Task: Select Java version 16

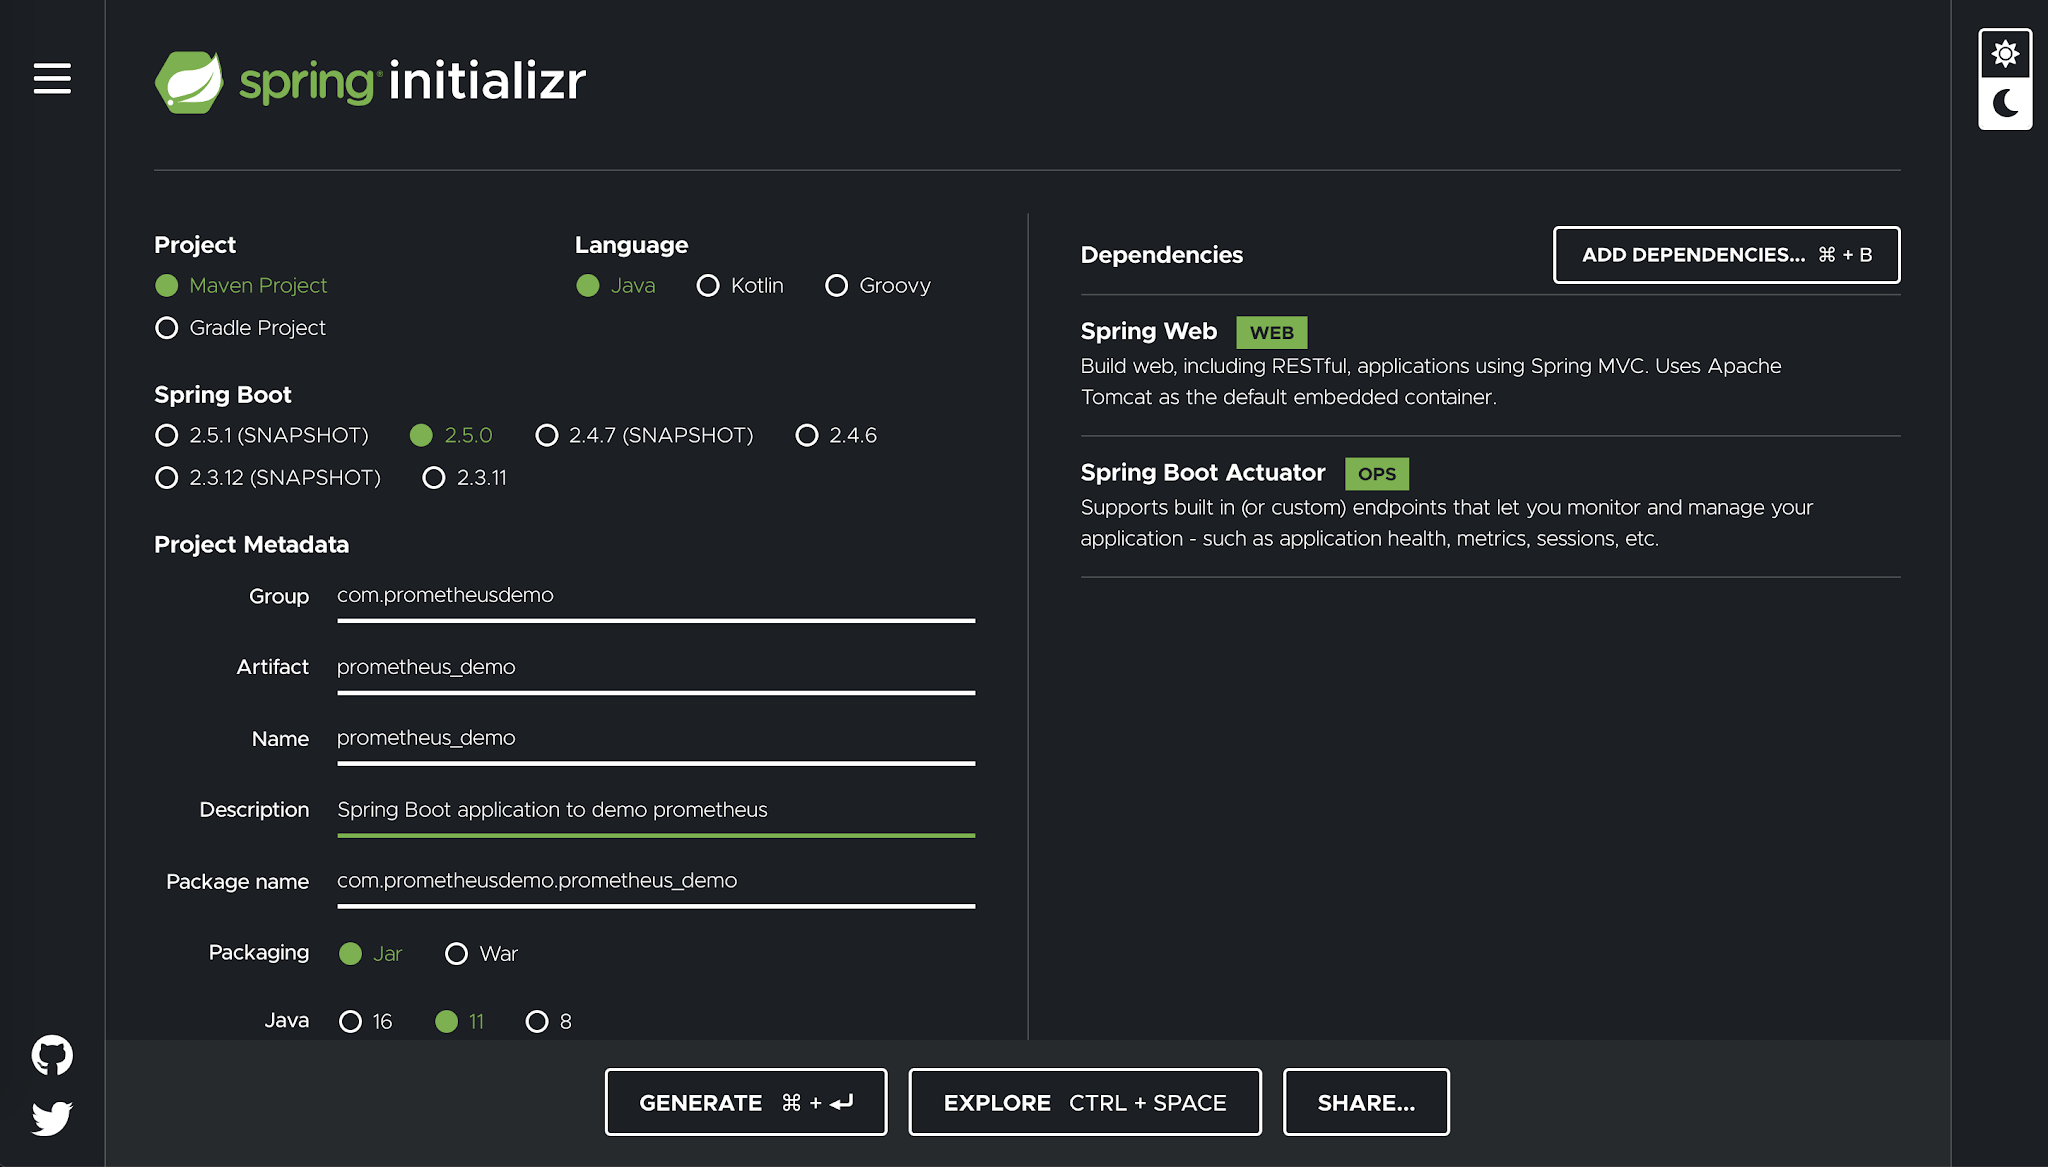Action: coord(350,1021)
